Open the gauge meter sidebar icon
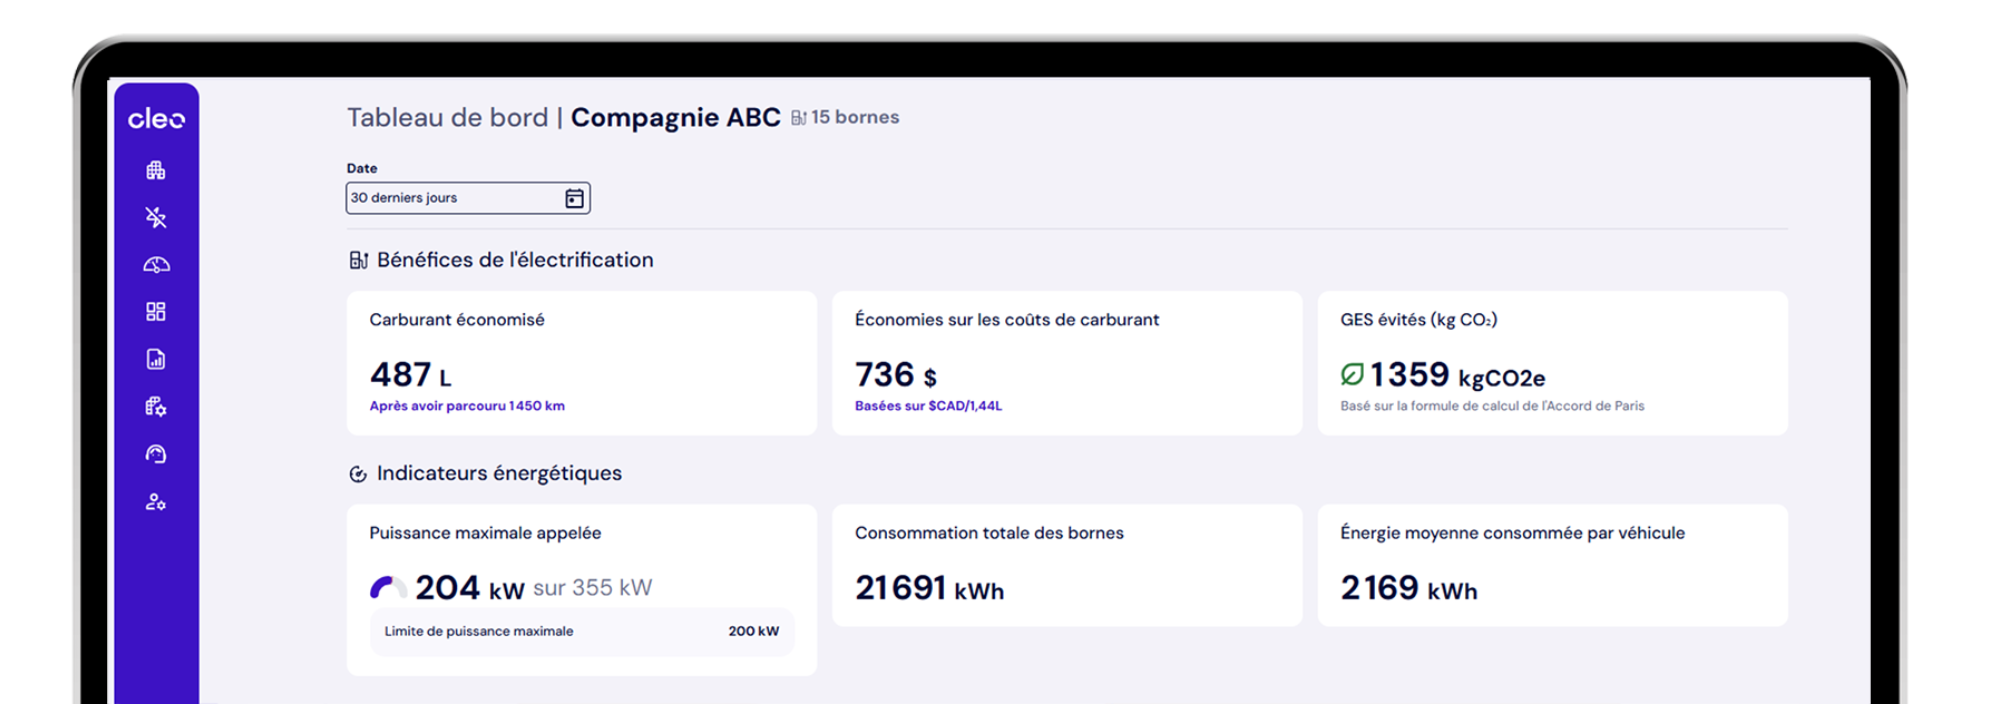This screenshot has height=704, width=2000. [156, 265]
